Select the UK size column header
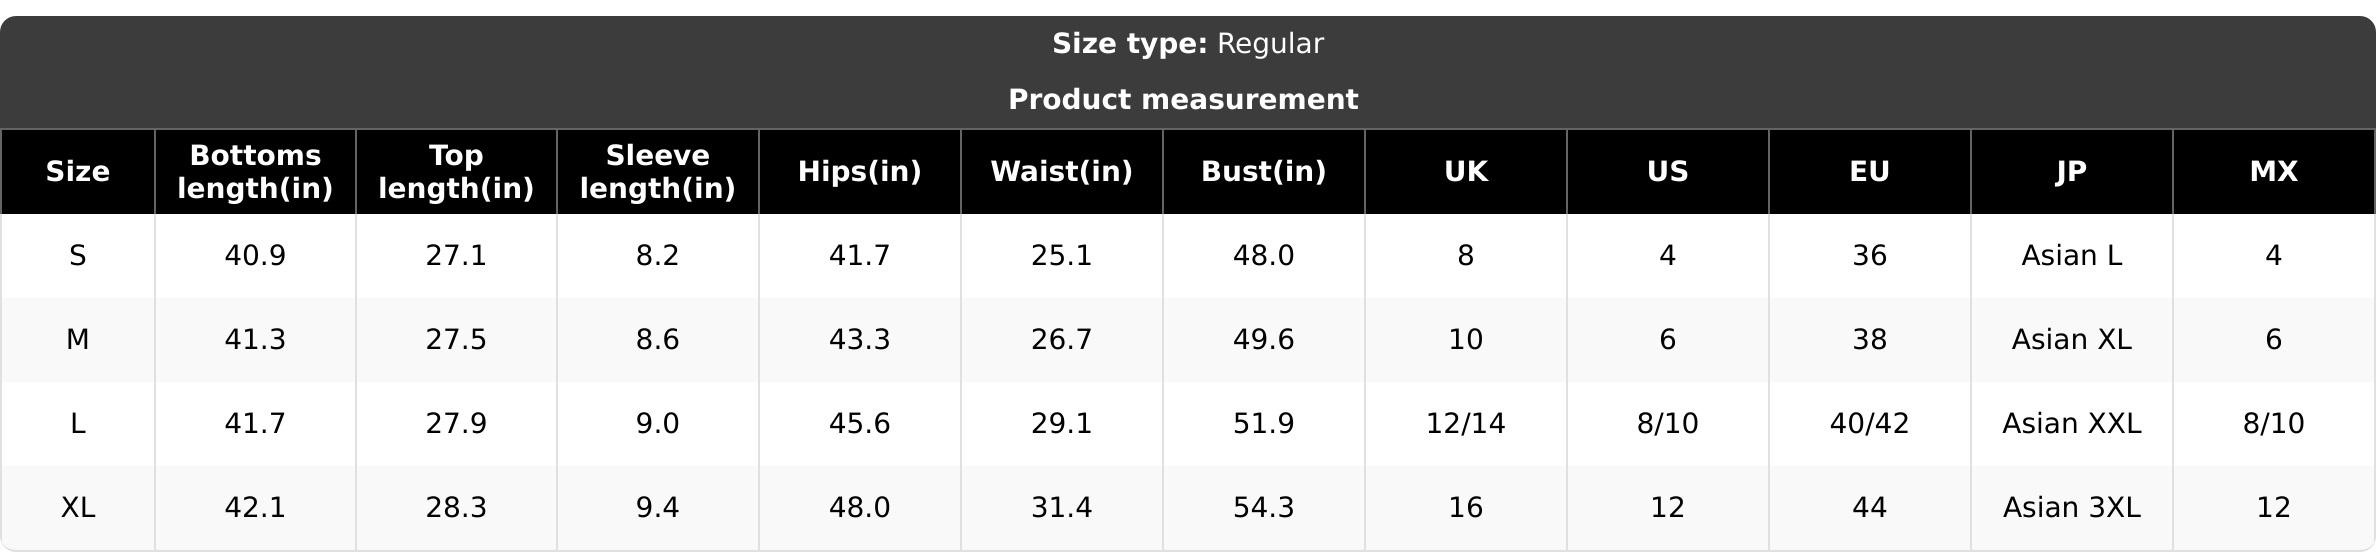This screenshot has width=2376, height=552. point(1466,172)
